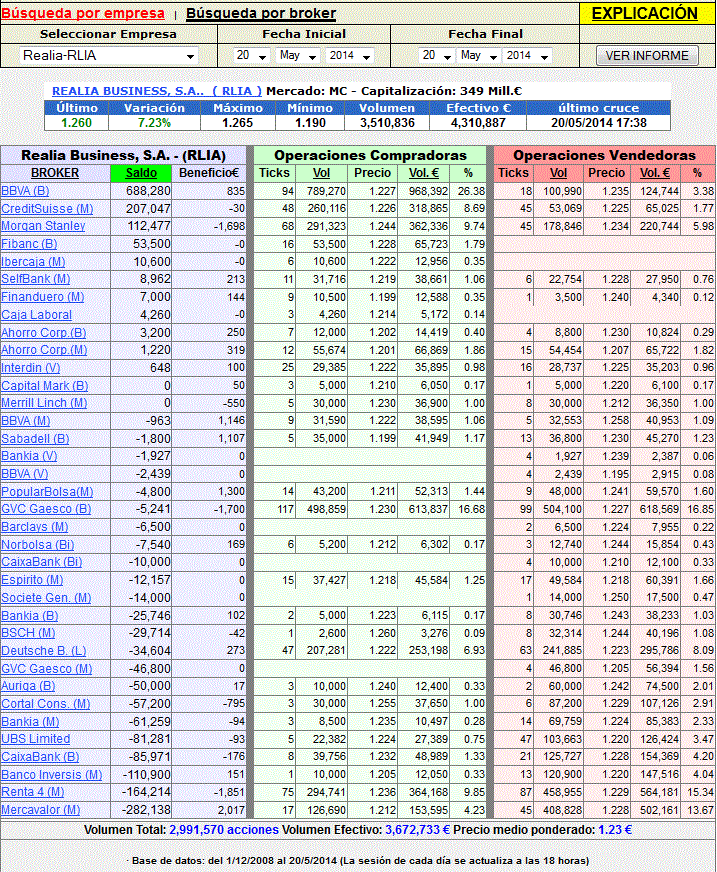The image size is (717, 872).
Task: Open the end date year dropdown
Action: point(534,56)
